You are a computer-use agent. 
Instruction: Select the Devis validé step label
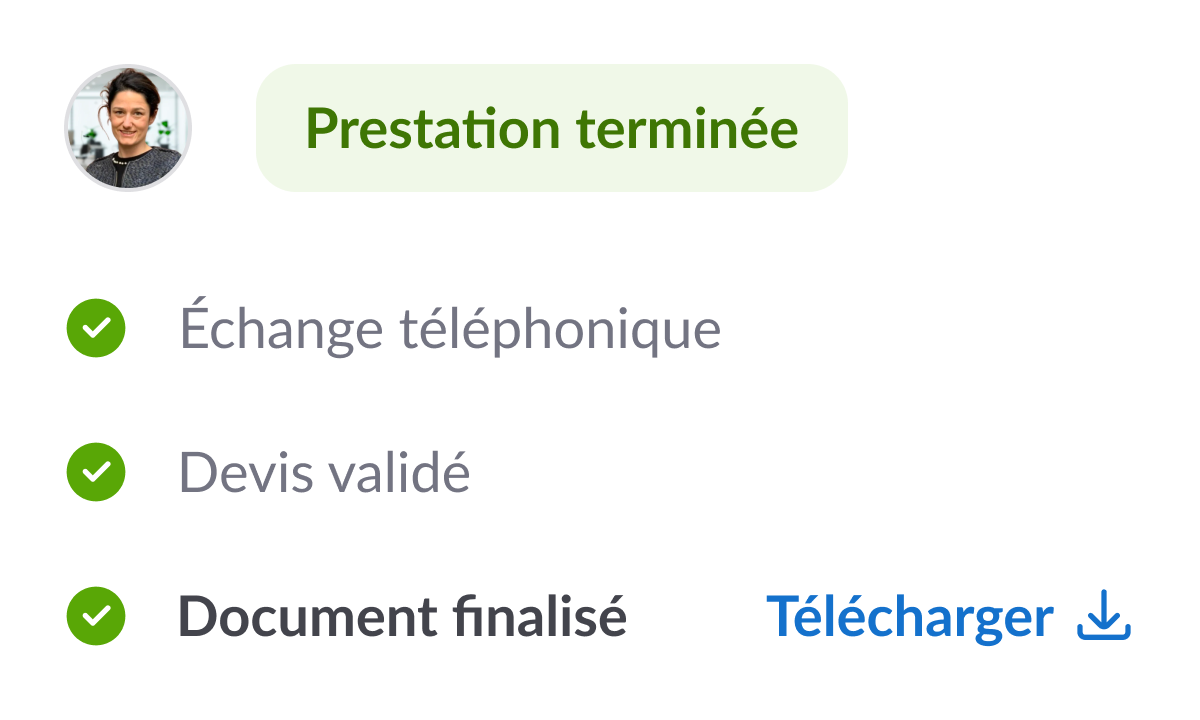coord(324,472)
